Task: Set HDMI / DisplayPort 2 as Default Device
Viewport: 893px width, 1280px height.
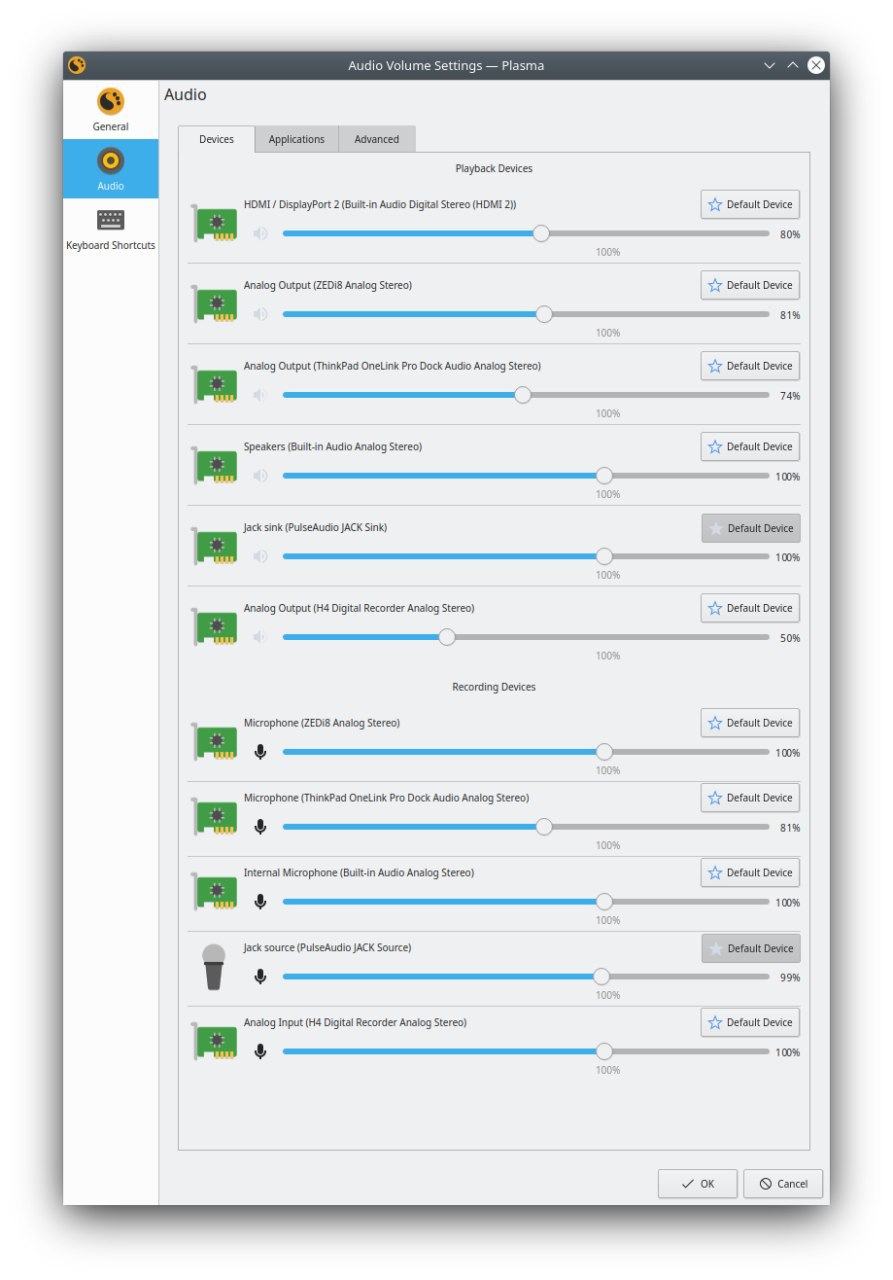Action: tap(750, 205)
